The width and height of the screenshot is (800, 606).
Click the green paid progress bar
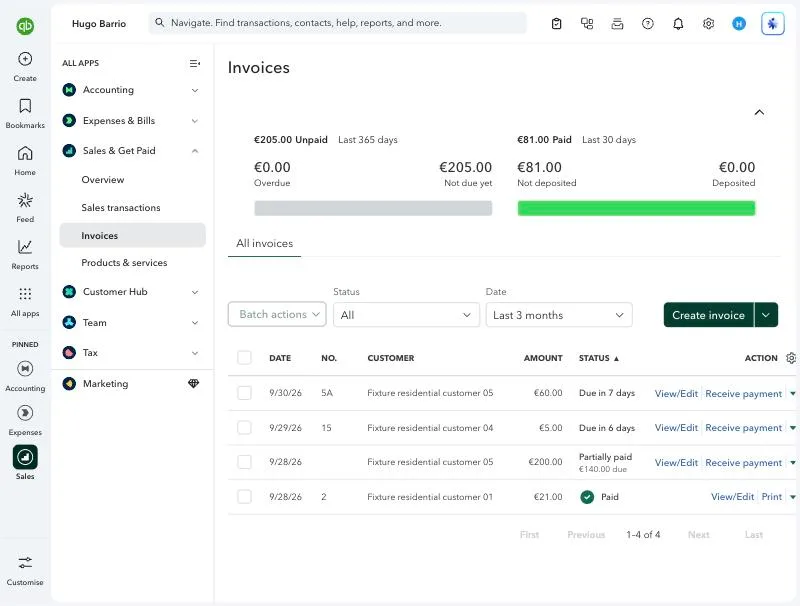(636, 208)
